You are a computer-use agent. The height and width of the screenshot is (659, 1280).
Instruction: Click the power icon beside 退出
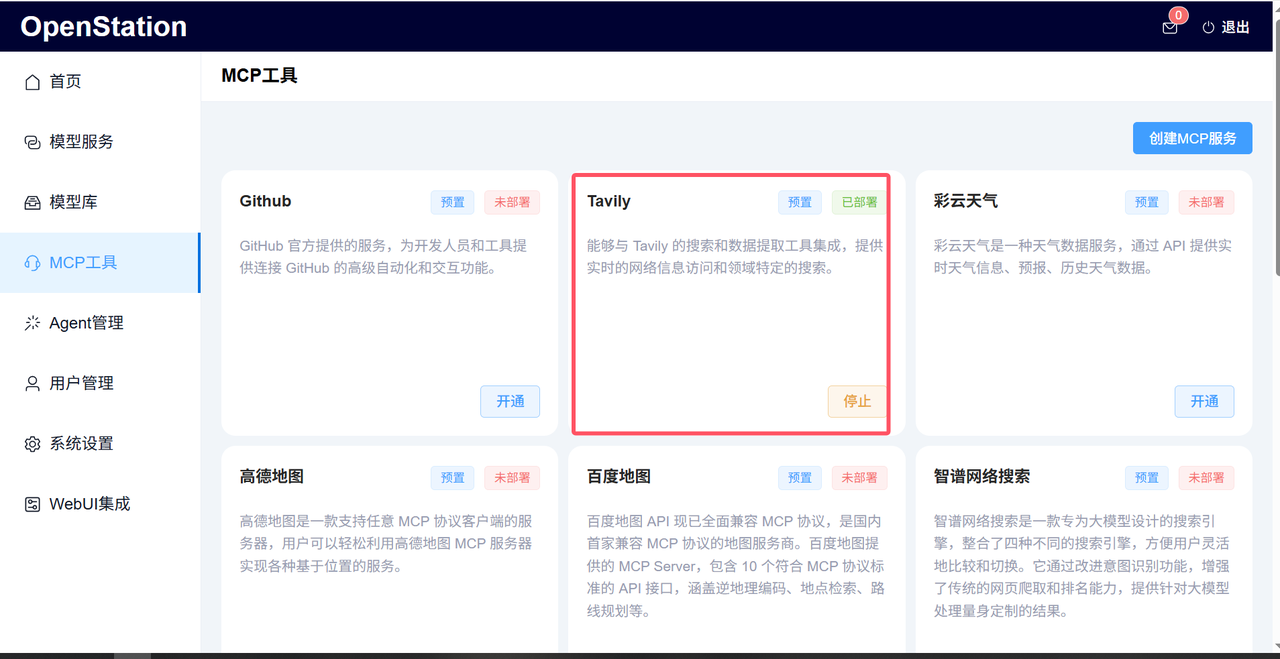click(x=1205, y=27)
